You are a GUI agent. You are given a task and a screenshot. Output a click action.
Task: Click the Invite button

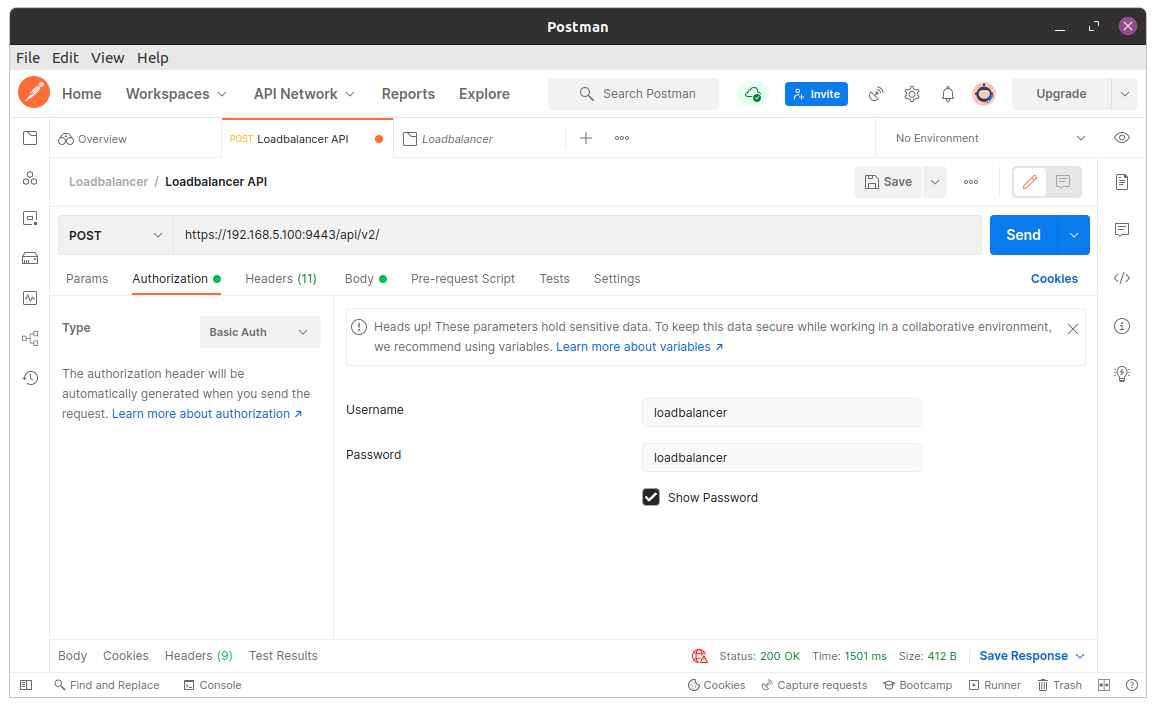click(x=816, y=94)
